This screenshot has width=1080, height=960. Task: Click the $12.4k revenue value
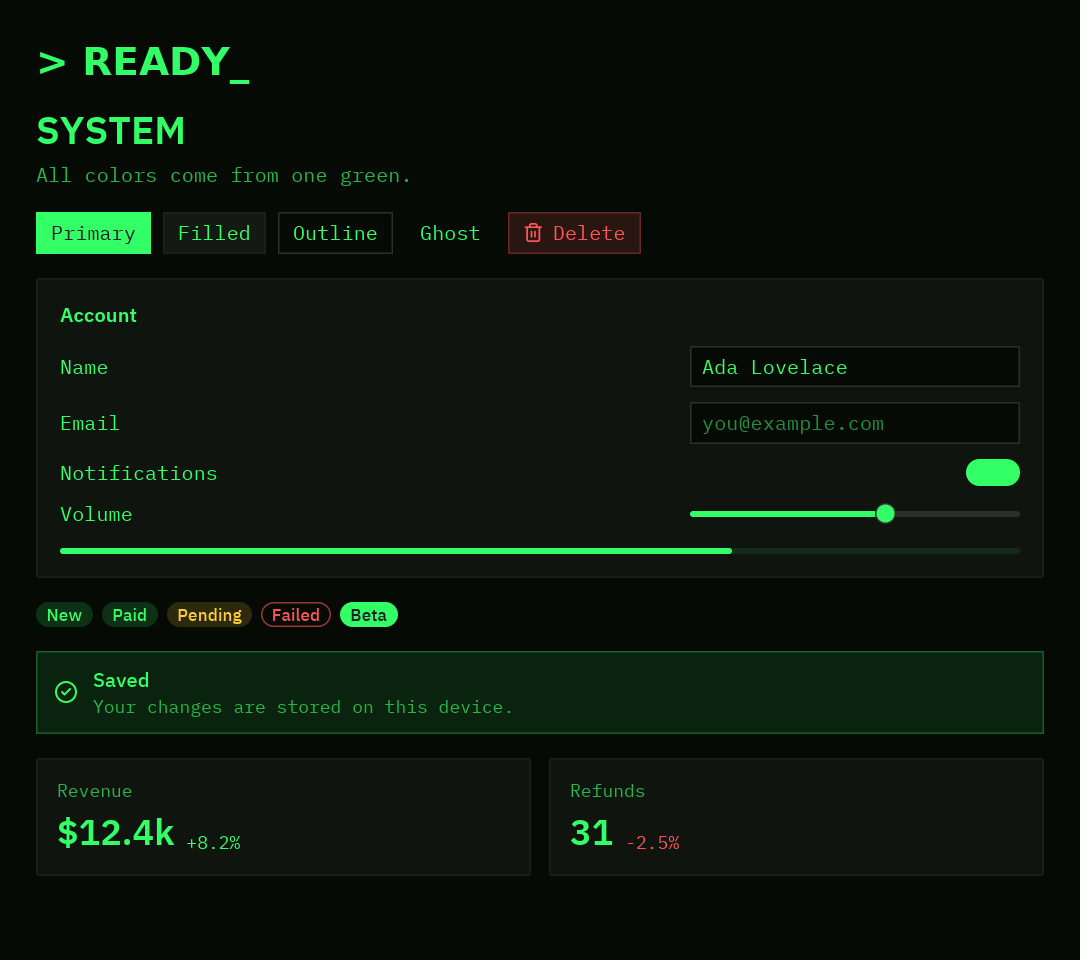point(116,832)
